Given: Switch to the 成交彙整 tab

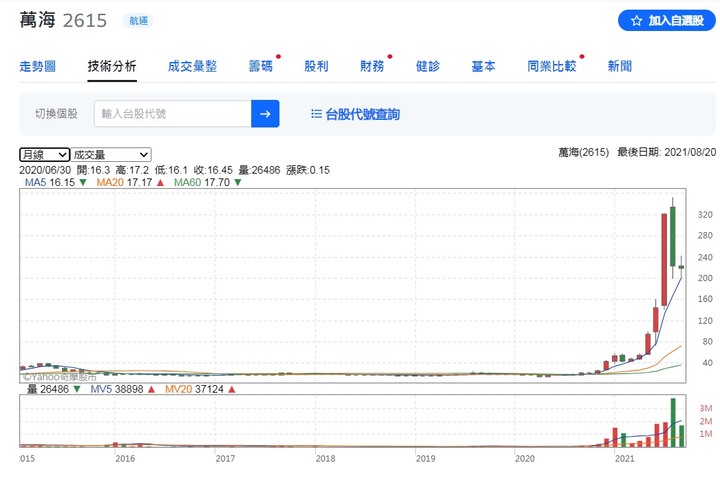Looking at the screenshot, I should [192, 66].
